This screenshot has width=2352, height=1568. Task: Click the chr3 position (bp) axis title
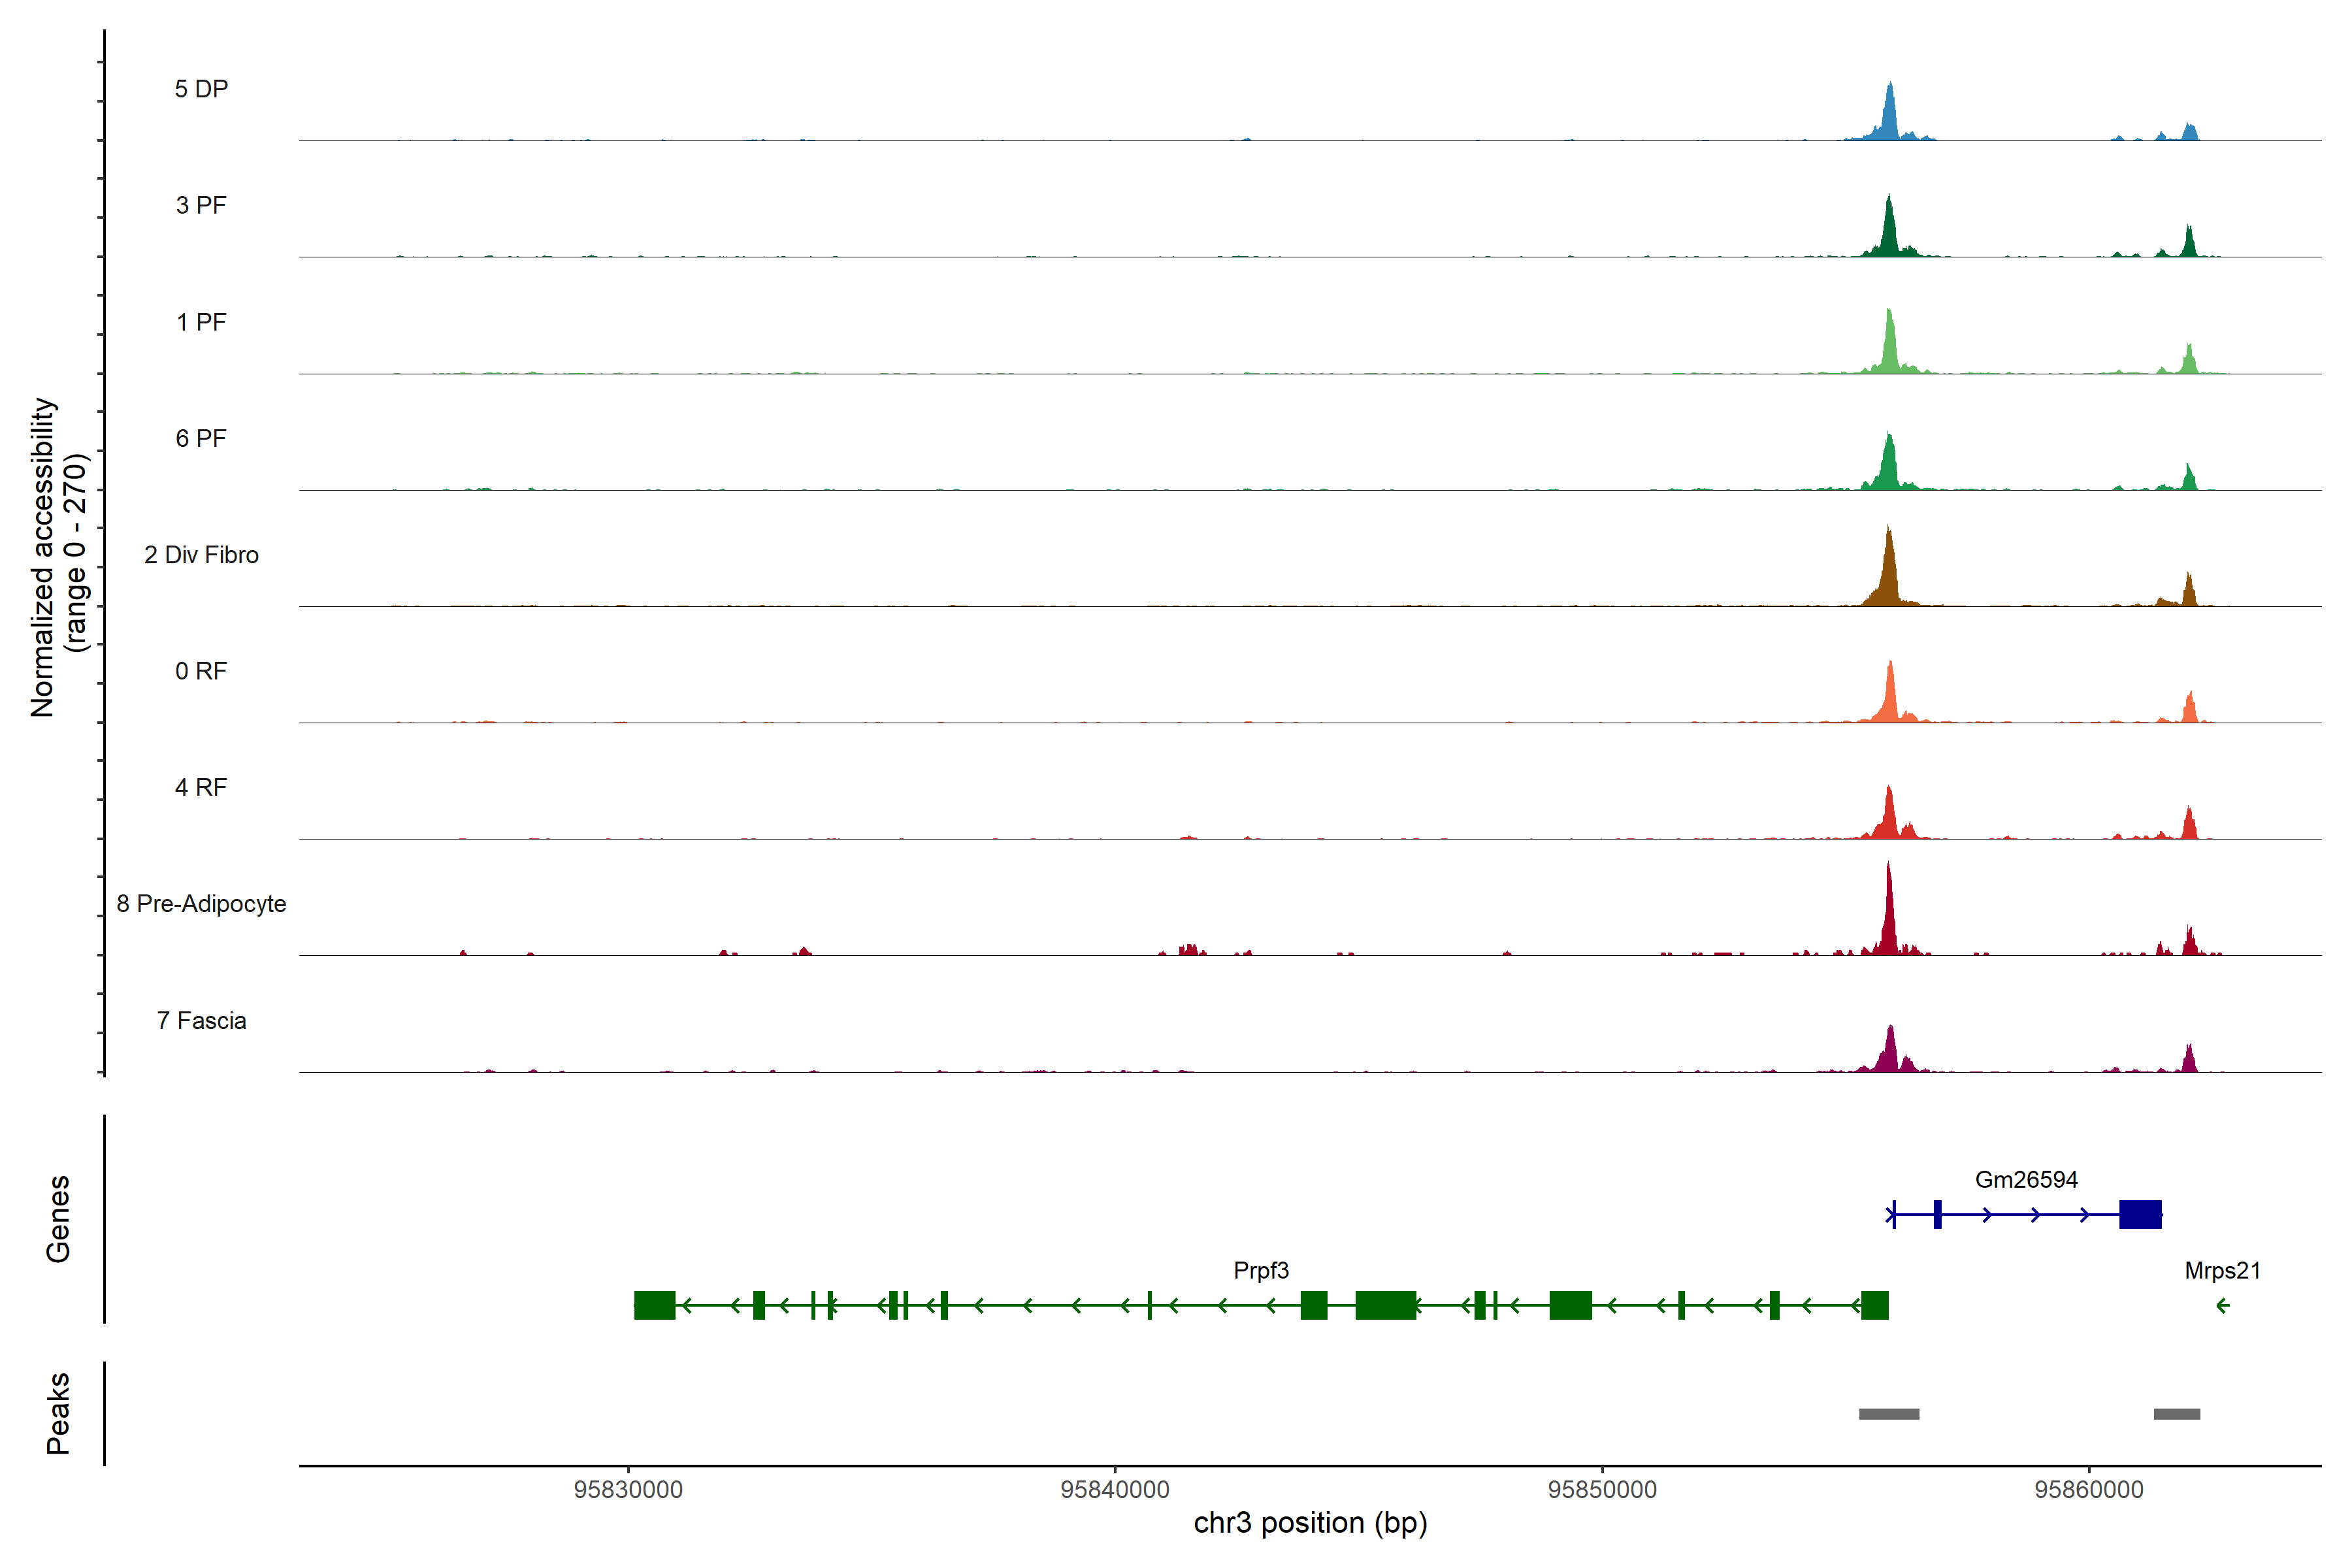[x=1310, y=1523]
